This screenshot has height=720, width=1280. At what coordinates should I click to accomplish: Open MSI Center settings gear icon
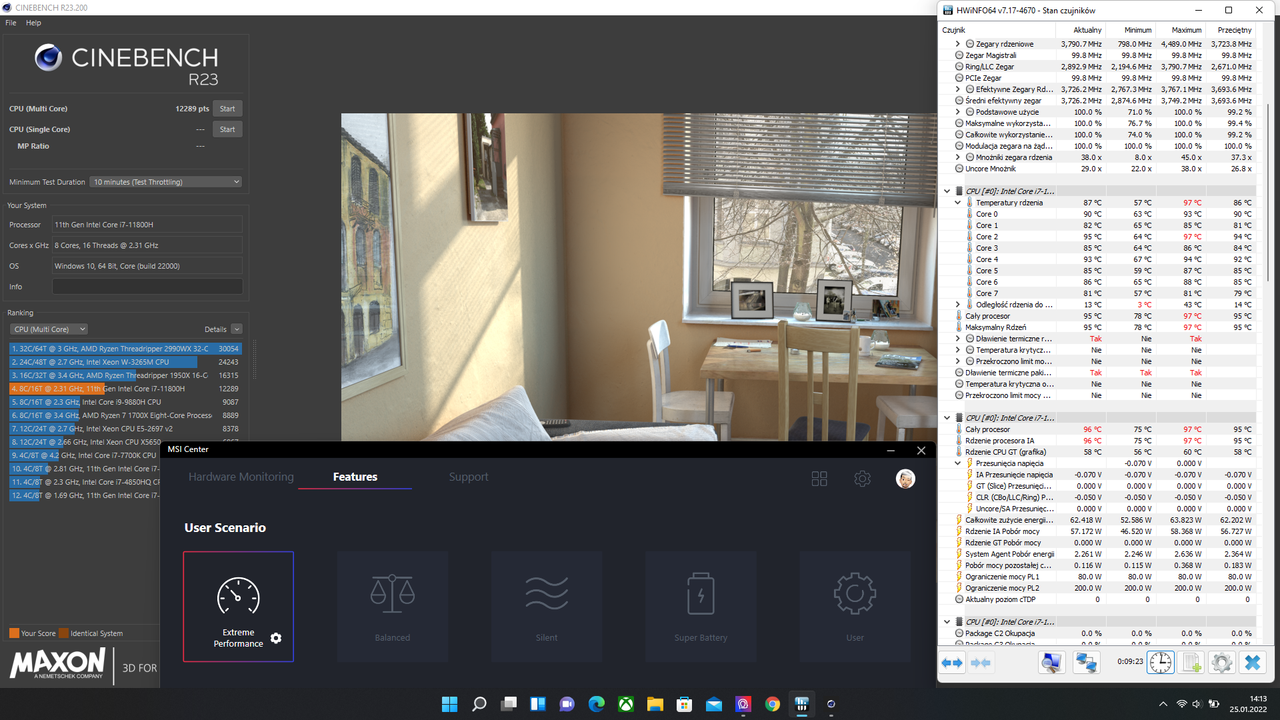click(x=862, y=479)
